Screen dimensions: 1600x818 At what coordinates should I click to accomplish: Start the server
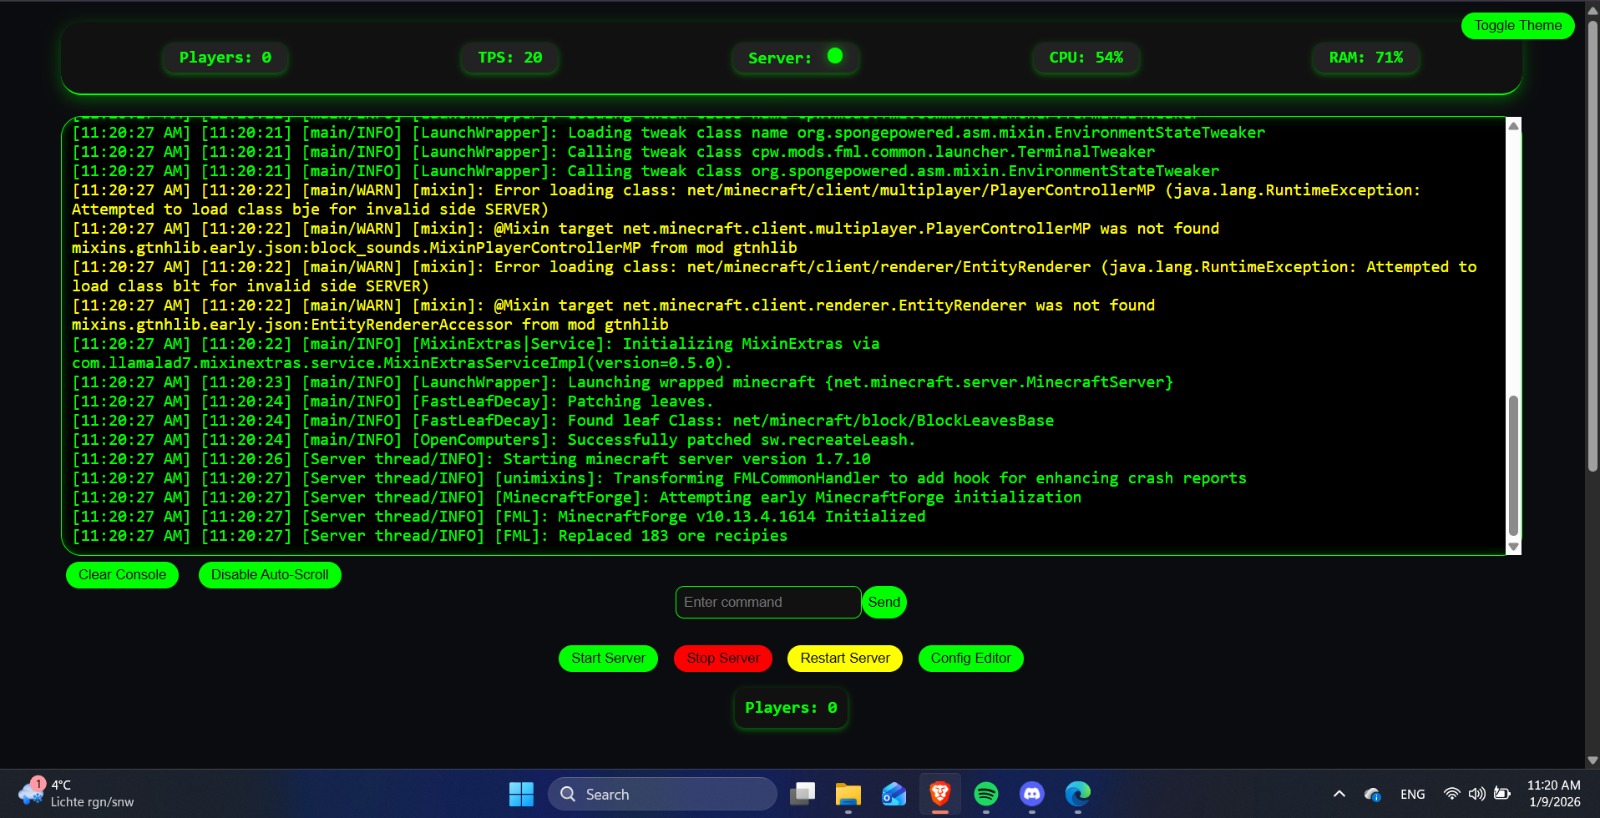(x=608, y=658)
